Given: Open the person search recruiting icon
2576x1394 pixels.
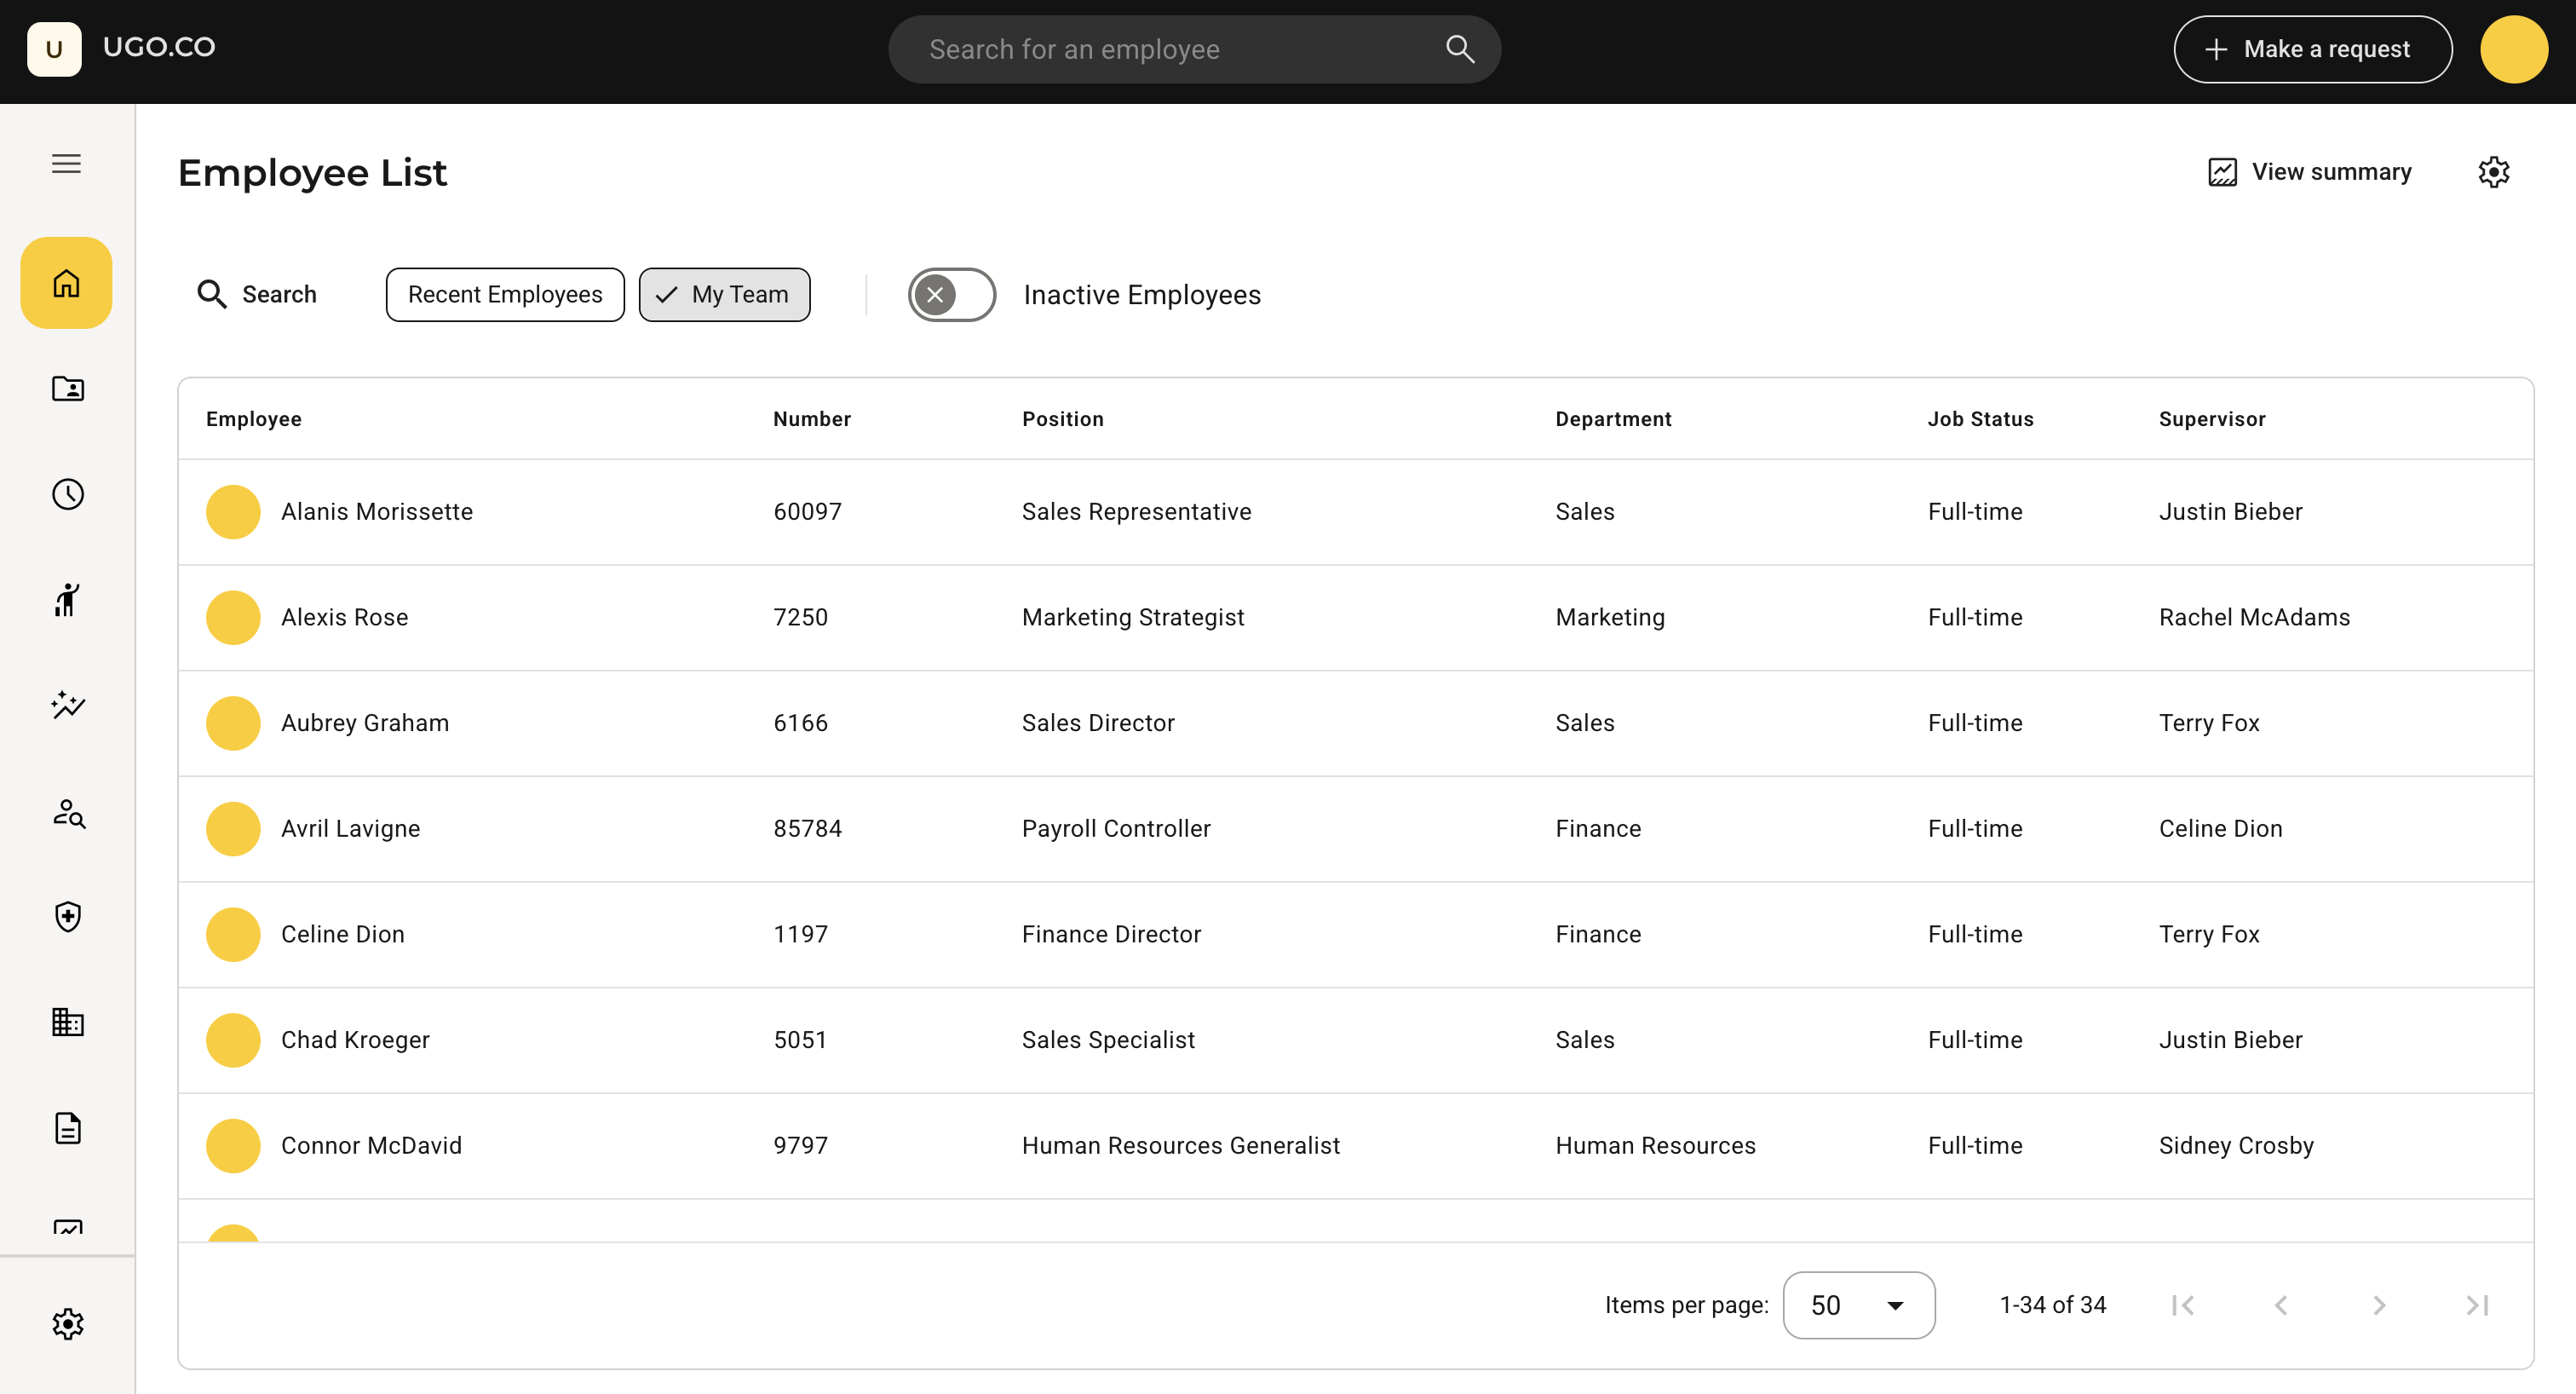Looking at the screenshot, I should point(67,812).
